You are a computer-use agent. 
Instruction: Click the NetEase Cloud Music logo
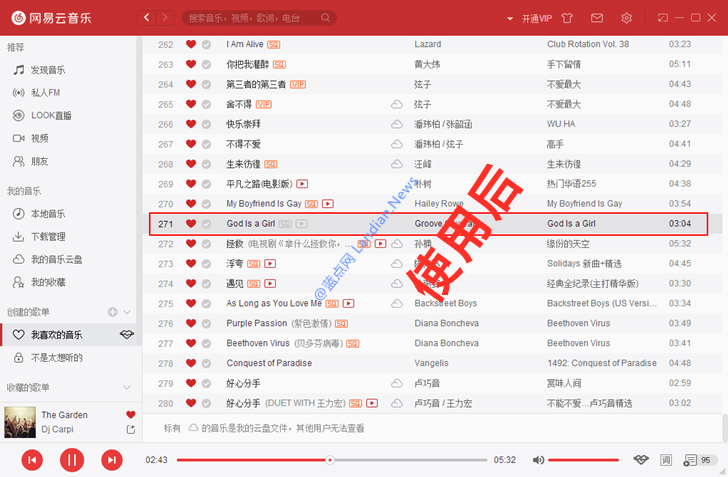[x=51, y=18]
